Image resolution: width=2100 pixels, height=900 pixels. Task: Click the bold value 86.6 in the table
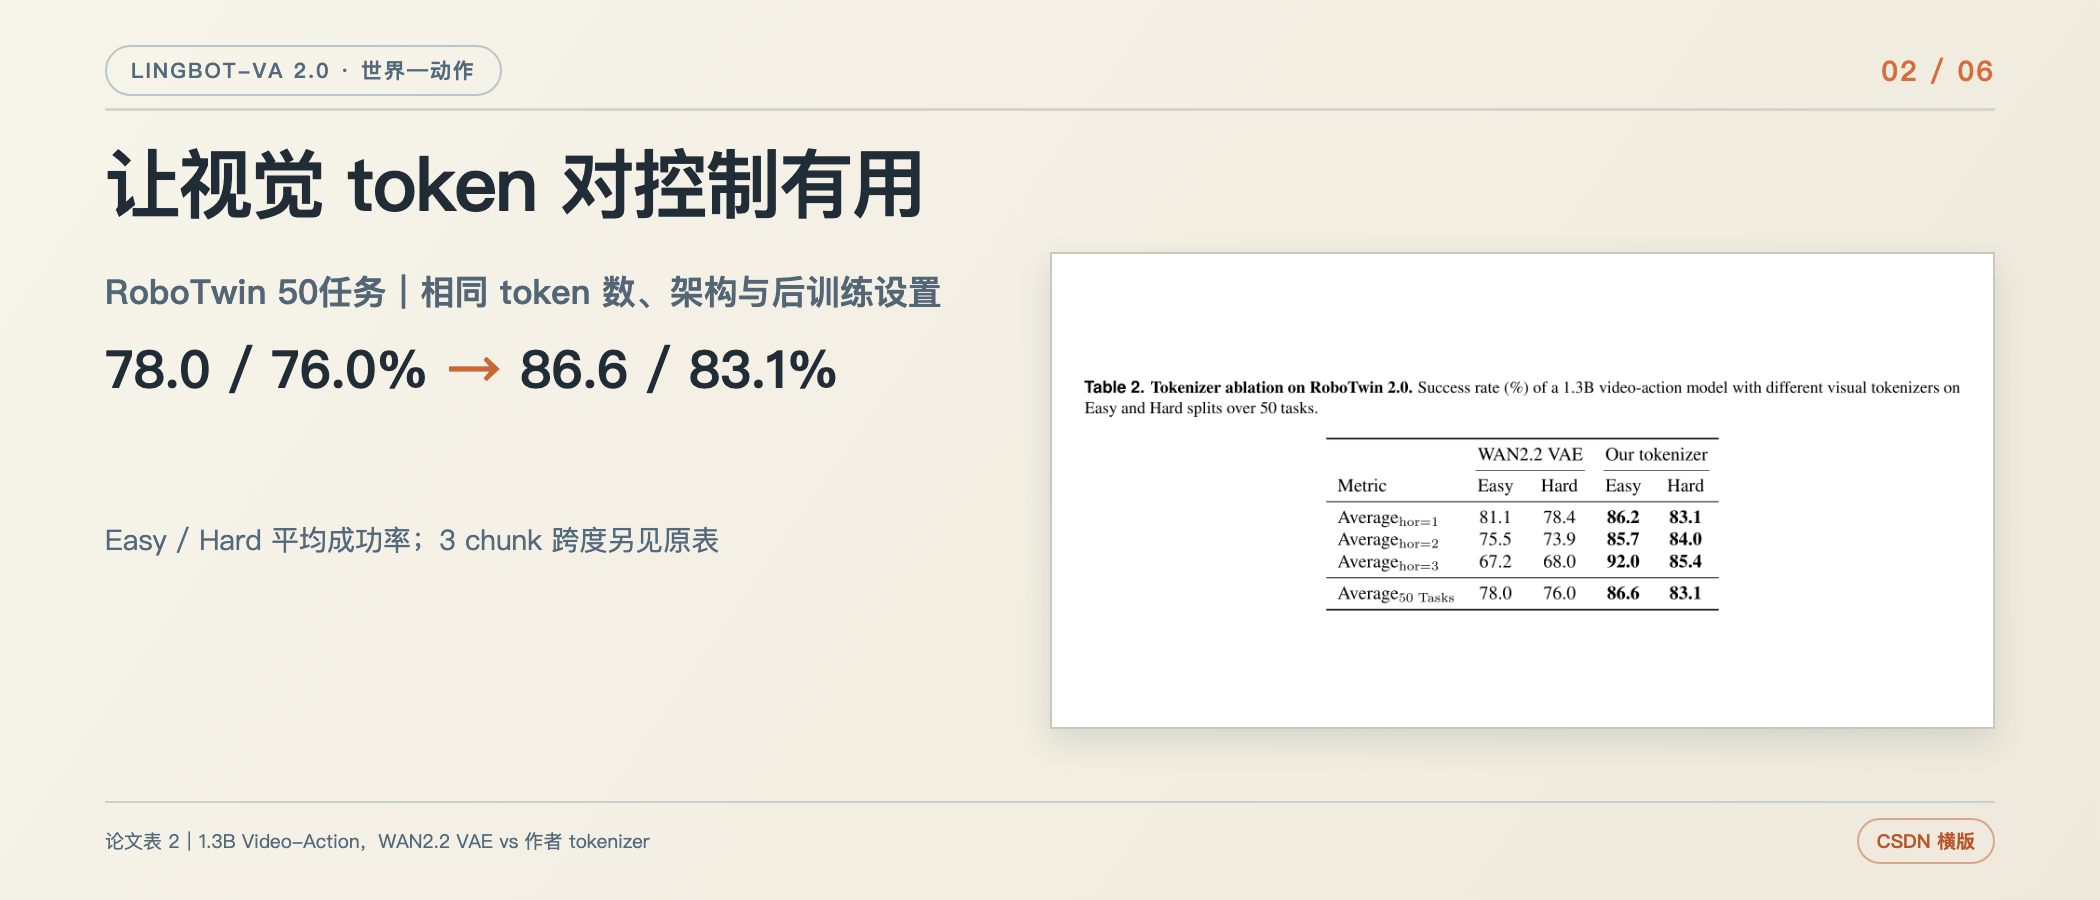[x=1623, y=593]
